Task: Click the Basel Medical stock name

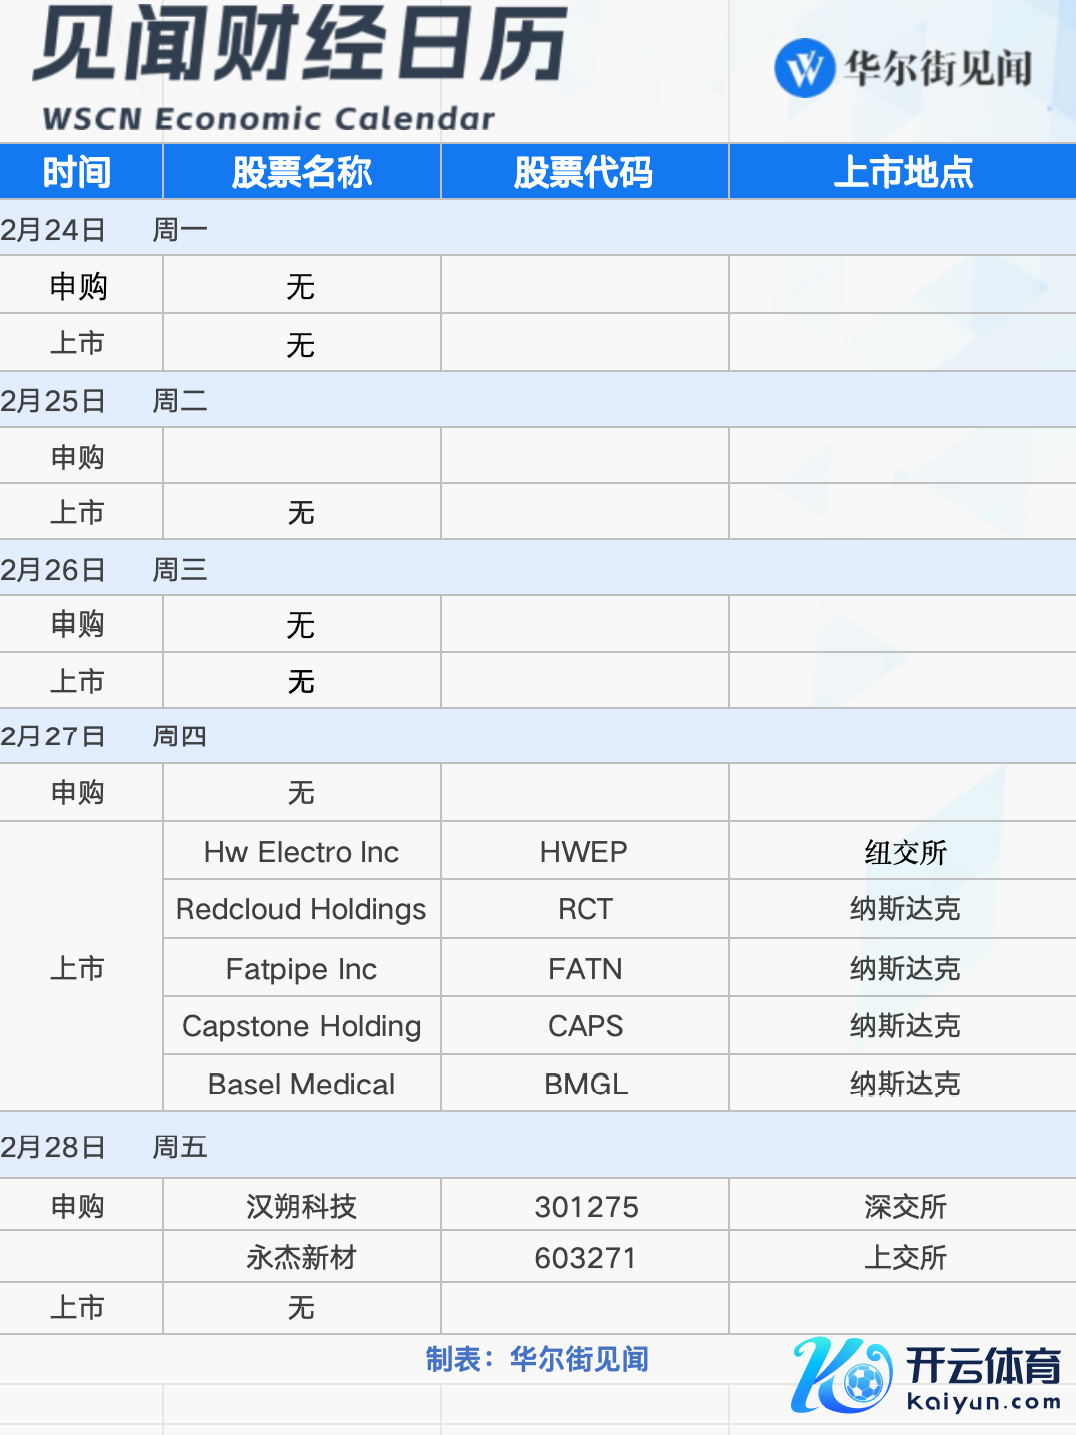Action: click(301, 1084)
